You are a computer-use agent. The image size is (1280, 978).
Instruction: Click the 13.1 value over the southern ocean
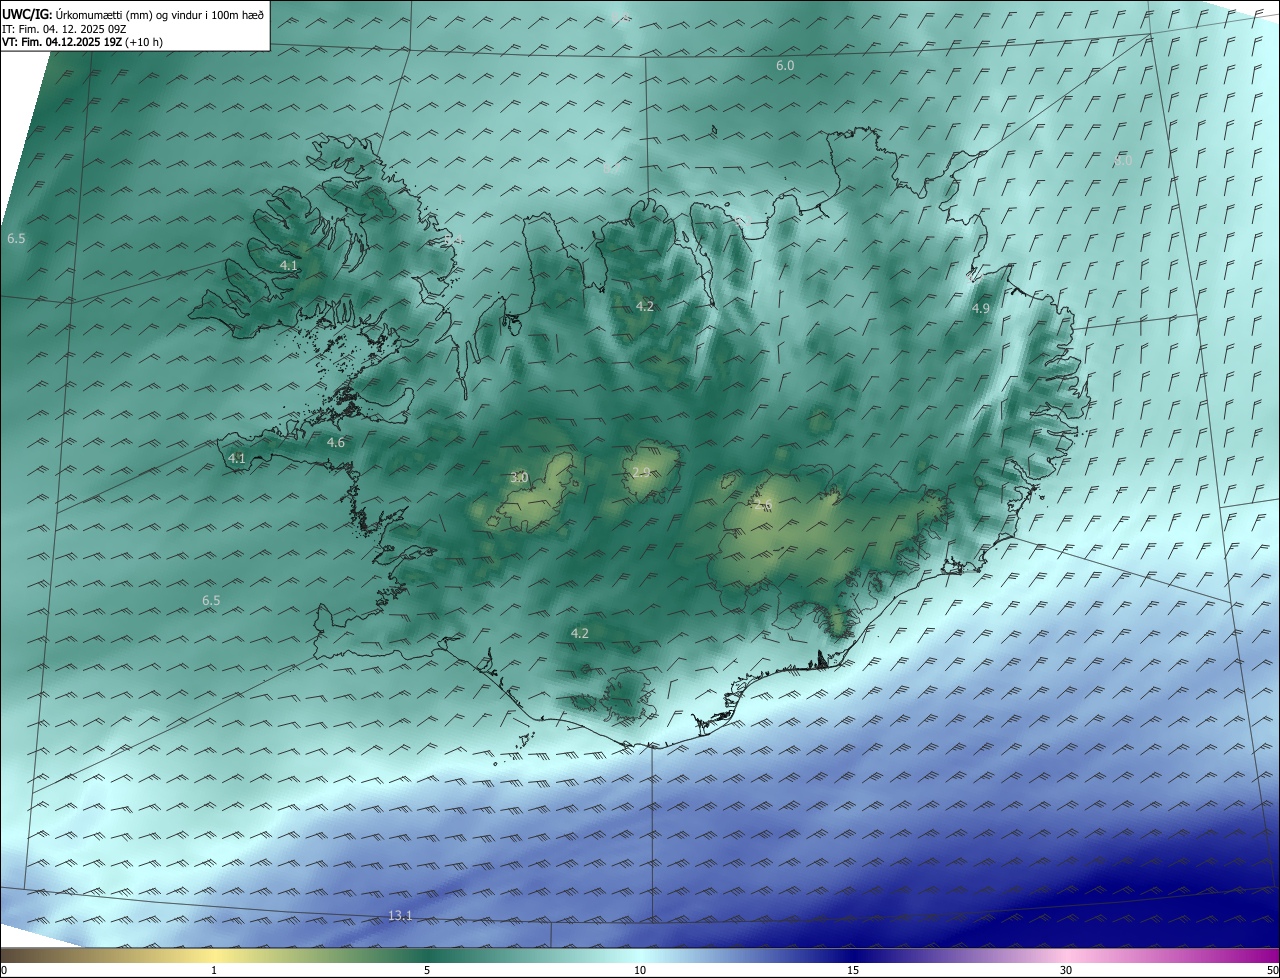pos(400,915)
